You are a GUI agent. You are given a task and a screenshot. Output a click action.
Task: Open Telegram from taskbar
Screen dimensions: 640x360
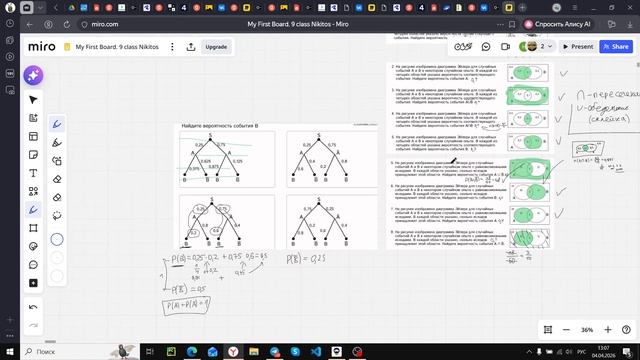click(275, 351)
